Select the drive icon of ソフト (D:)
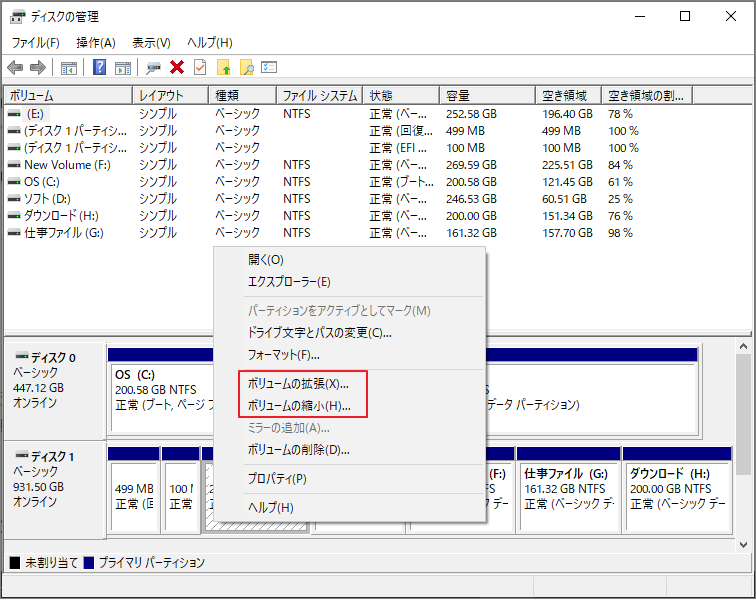Image resolution: width=756 pixels, height=599 pixels. click(14, 199)
